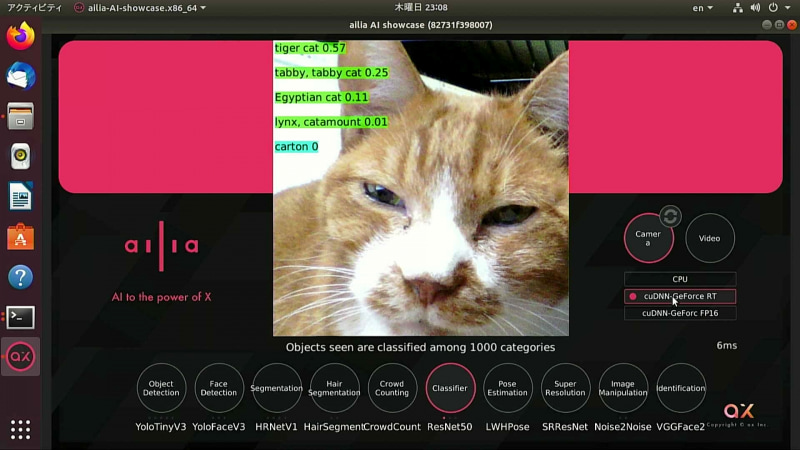Click the 'tabby, tabby cat 0.25' label
The image size is (800, 450).
point(332,72)
